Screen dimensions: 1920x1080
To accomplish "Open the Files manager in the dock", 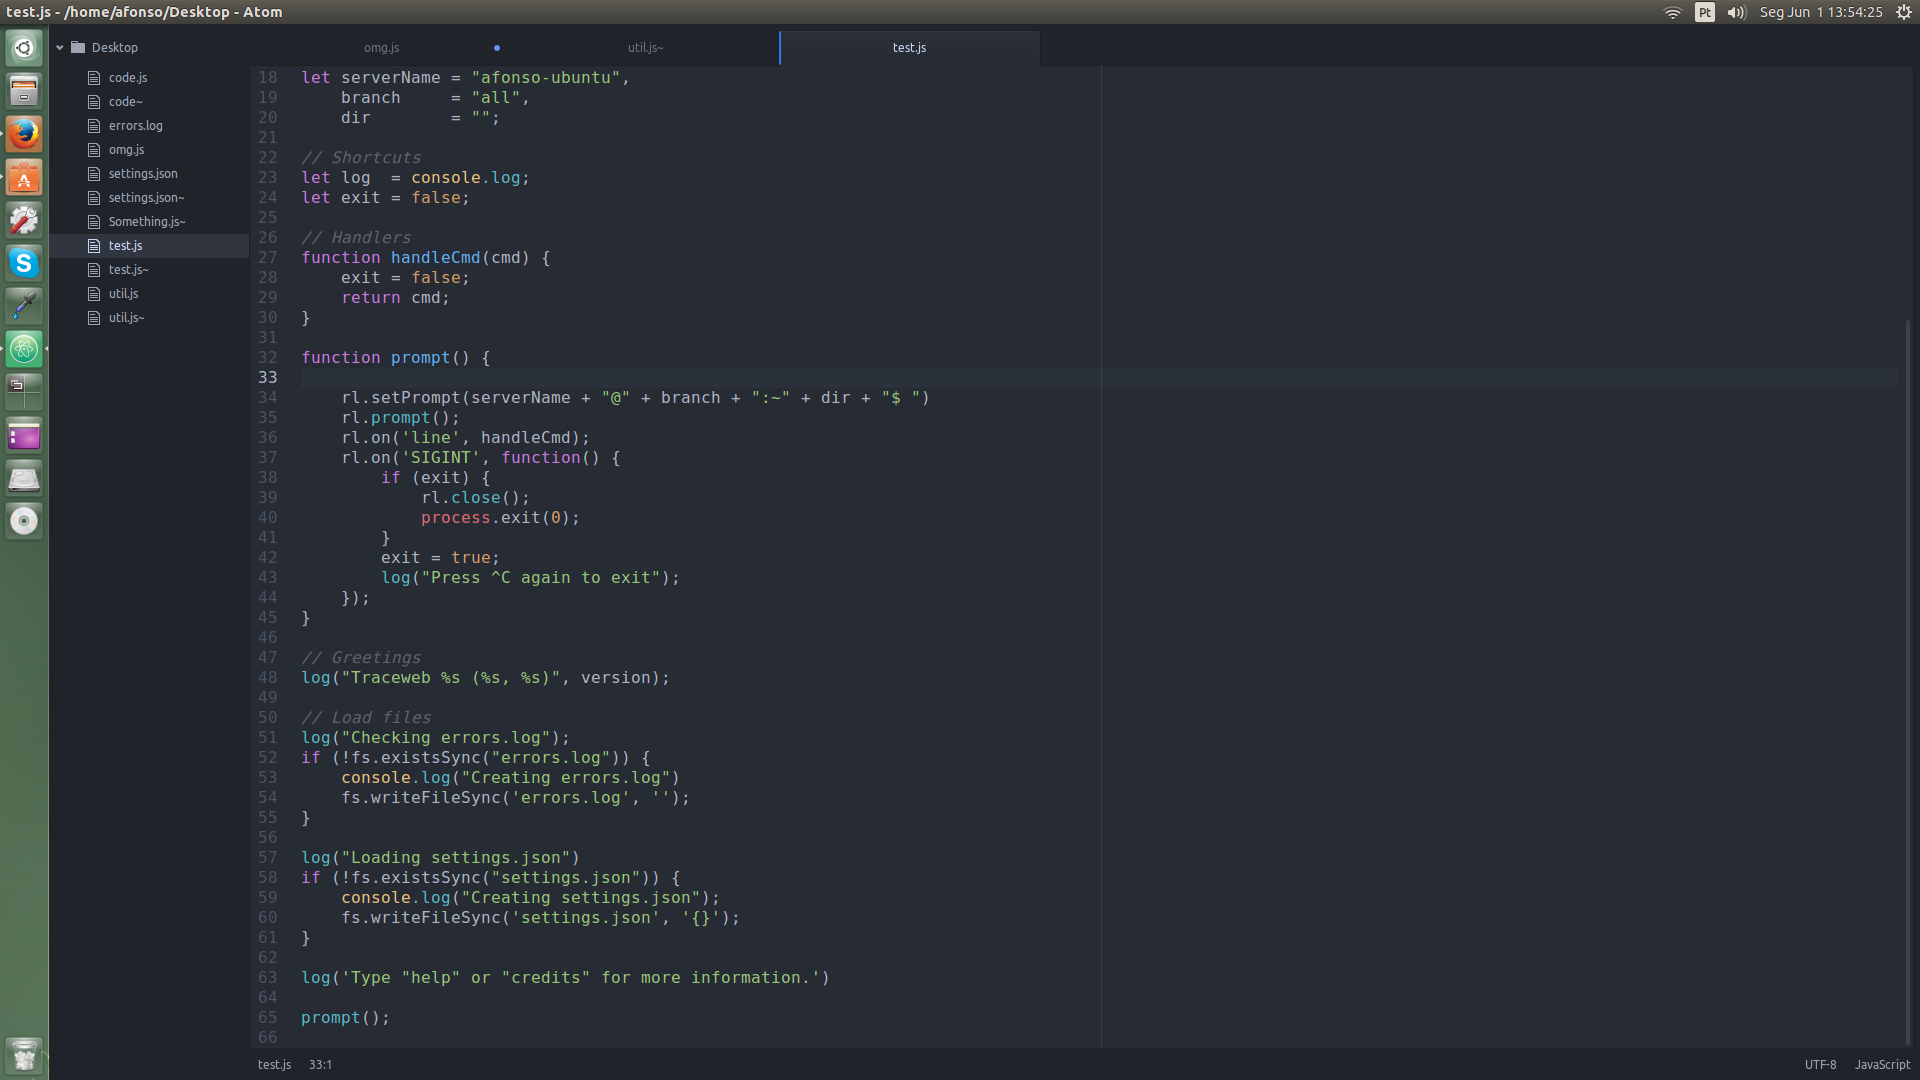I will click(24, 91).
